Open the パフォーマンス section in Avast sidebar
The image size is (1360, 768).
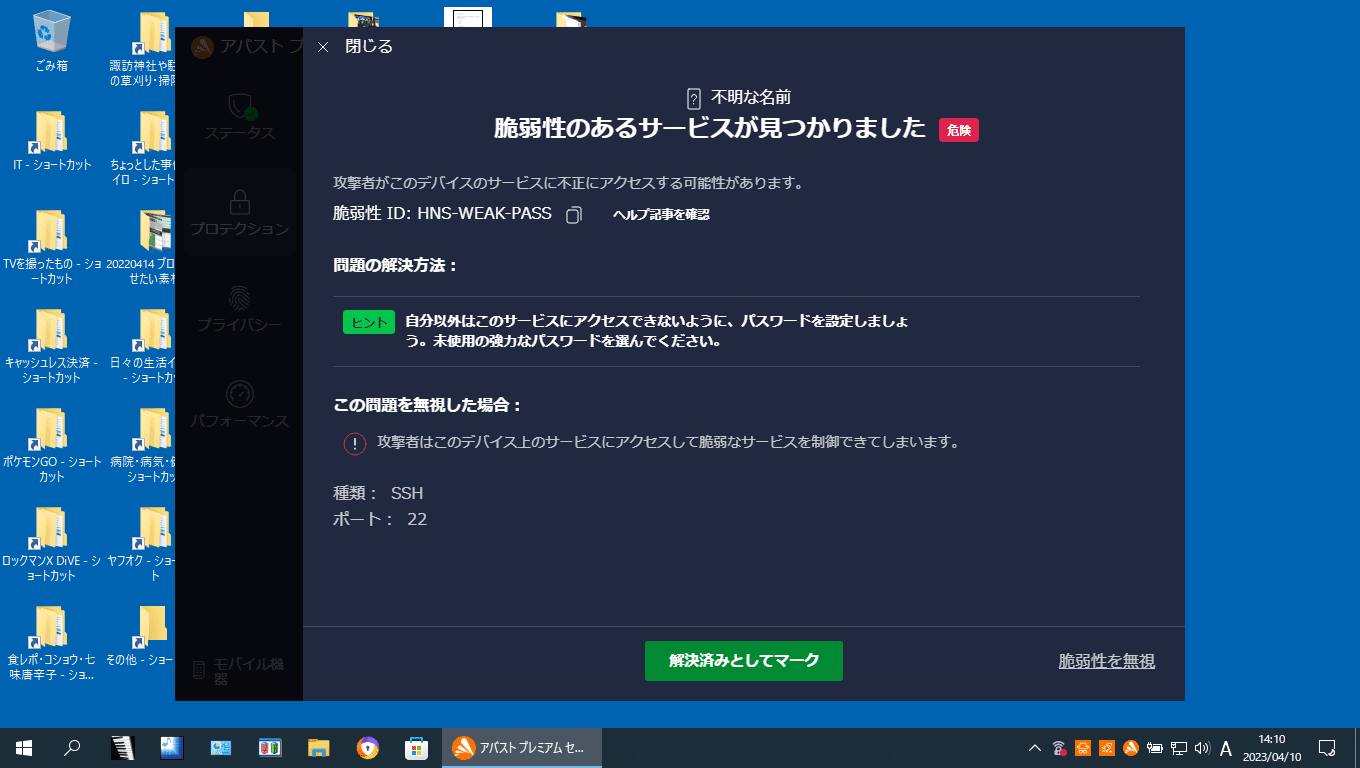(x=239, y=404)
